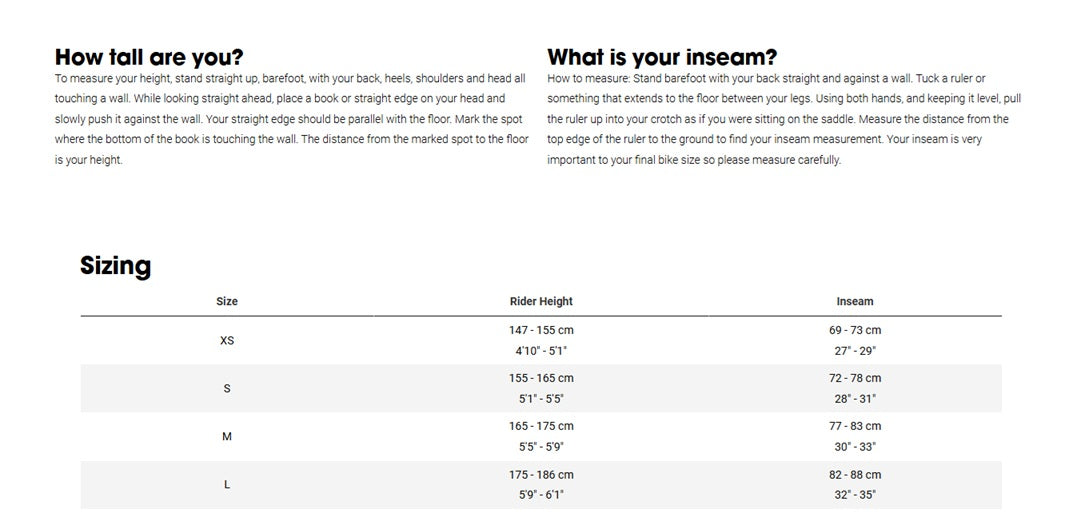Viewport: 1077px width, 517px height.
Task: Click the S size row label
Action: (227, 389)
